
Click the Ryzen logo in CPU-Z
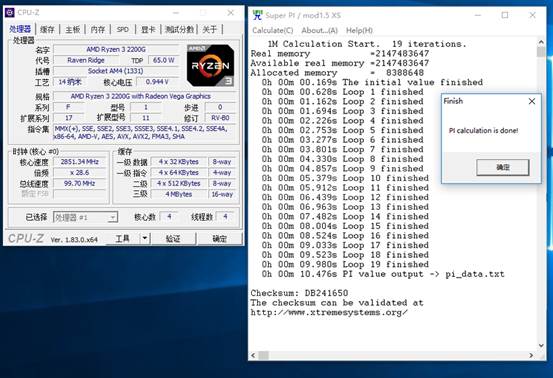click(210, 66)
